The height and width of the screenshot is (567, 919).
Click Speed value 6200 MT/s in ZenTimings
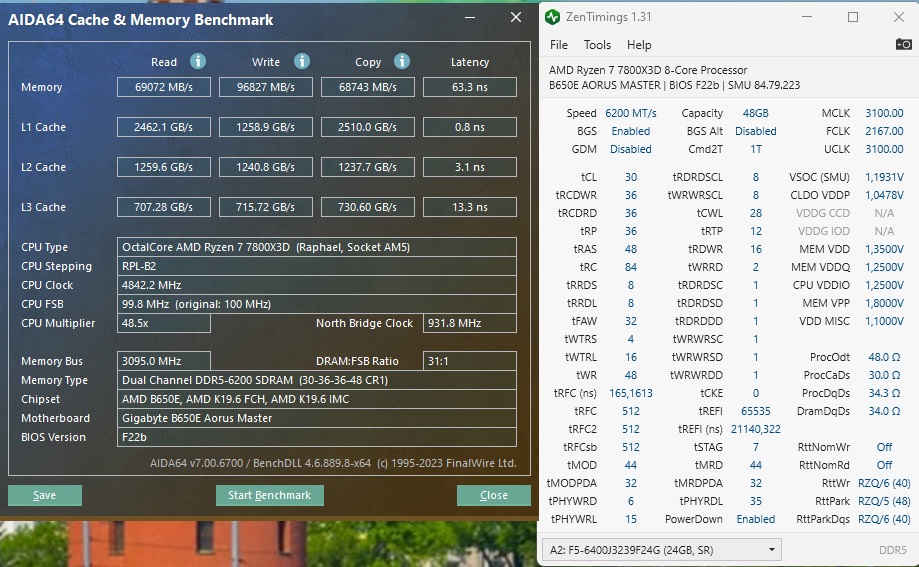[x=631, y=113]
